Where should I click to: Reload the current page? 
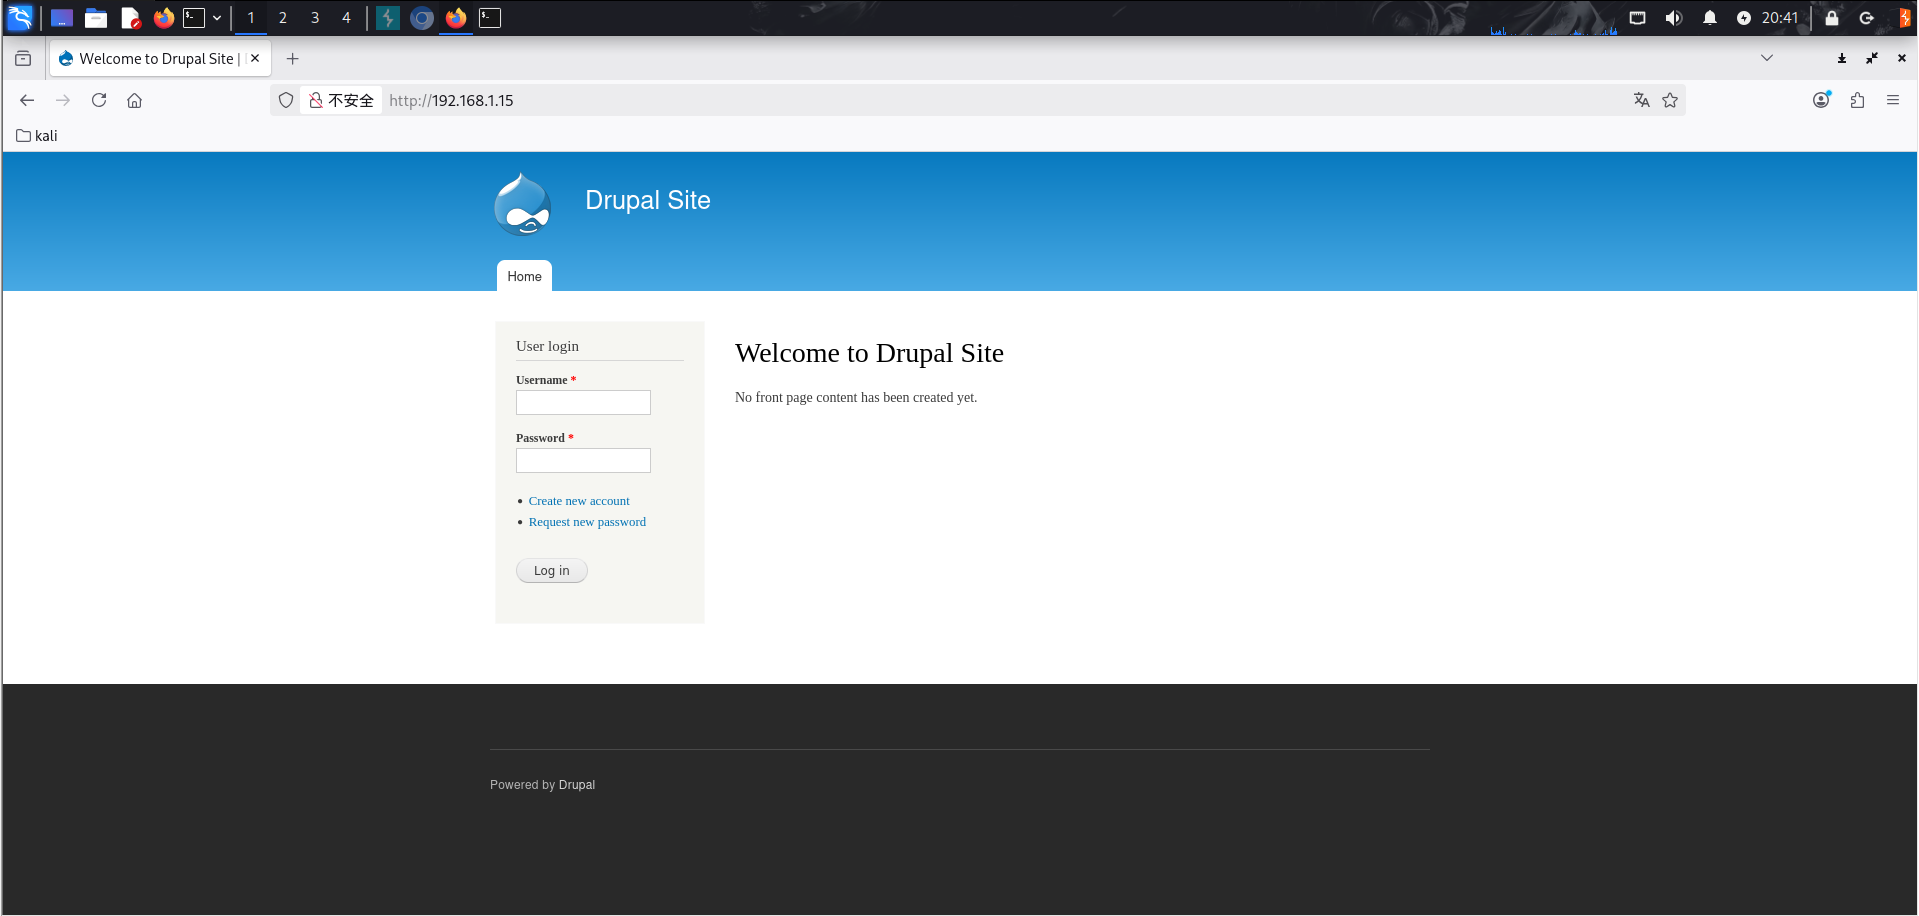(x=99, y=100)
